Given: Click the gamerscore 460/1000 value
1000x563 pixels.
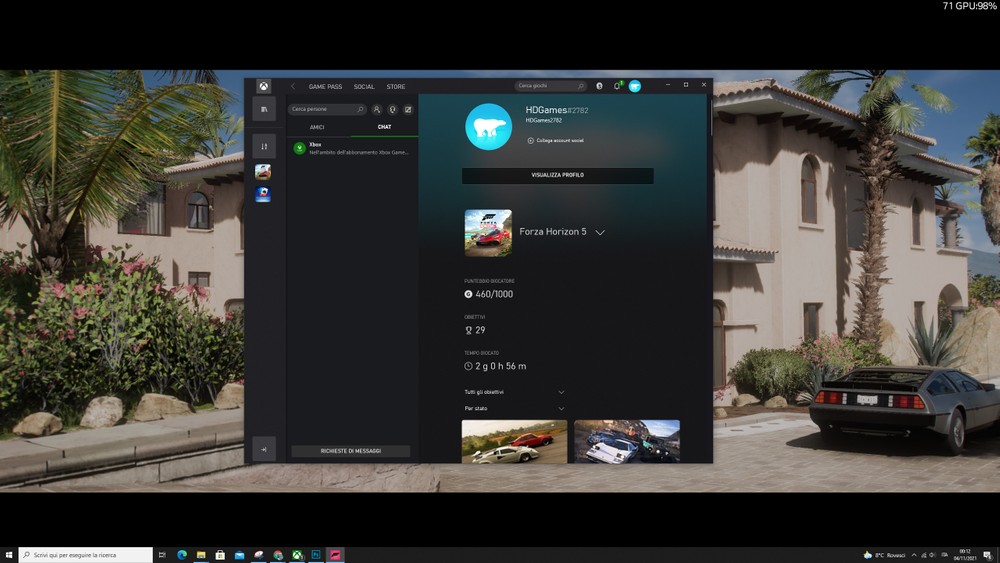Looking at the screenshot, I should coord(494,294).
